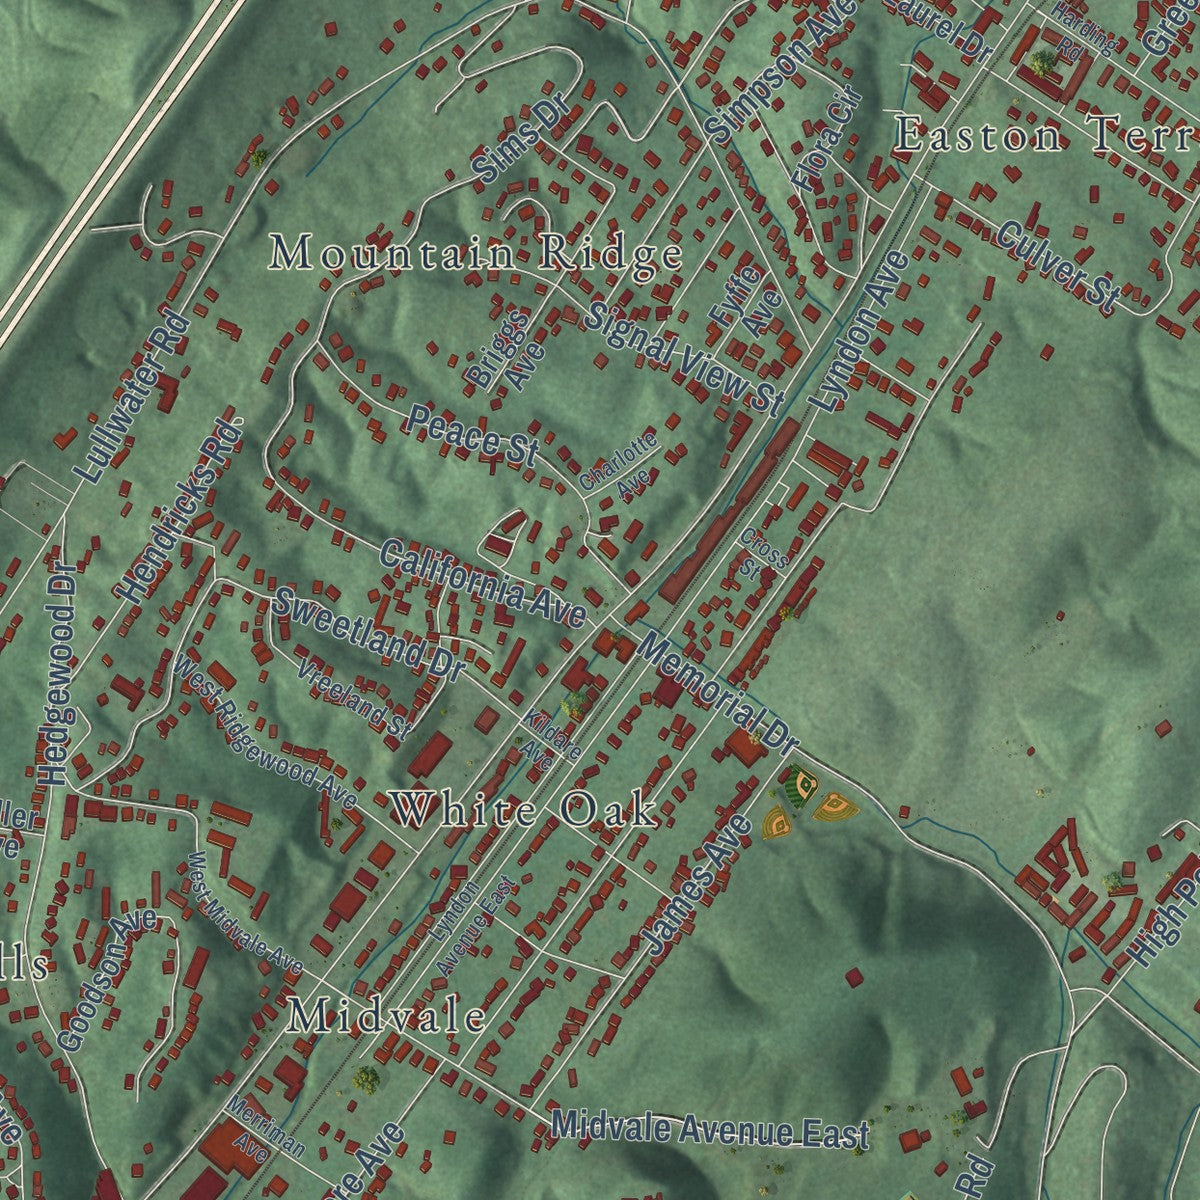Click the Midvale Avenue East label
This screenshot has height=1200, width=1200.
710,1129
